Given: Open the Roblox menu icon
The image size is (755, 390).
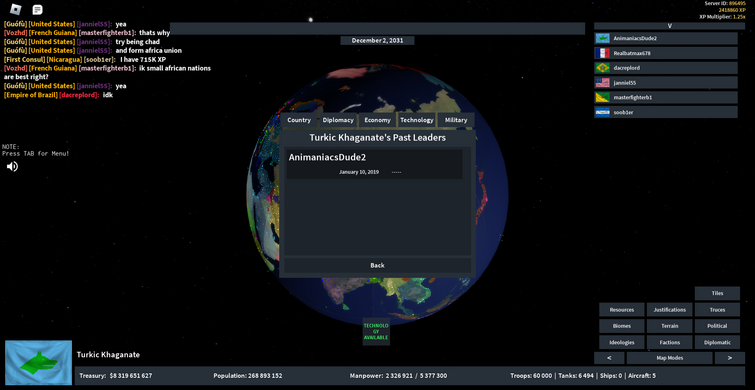Looking at the screenshot, I should click(x=16, y=9).
